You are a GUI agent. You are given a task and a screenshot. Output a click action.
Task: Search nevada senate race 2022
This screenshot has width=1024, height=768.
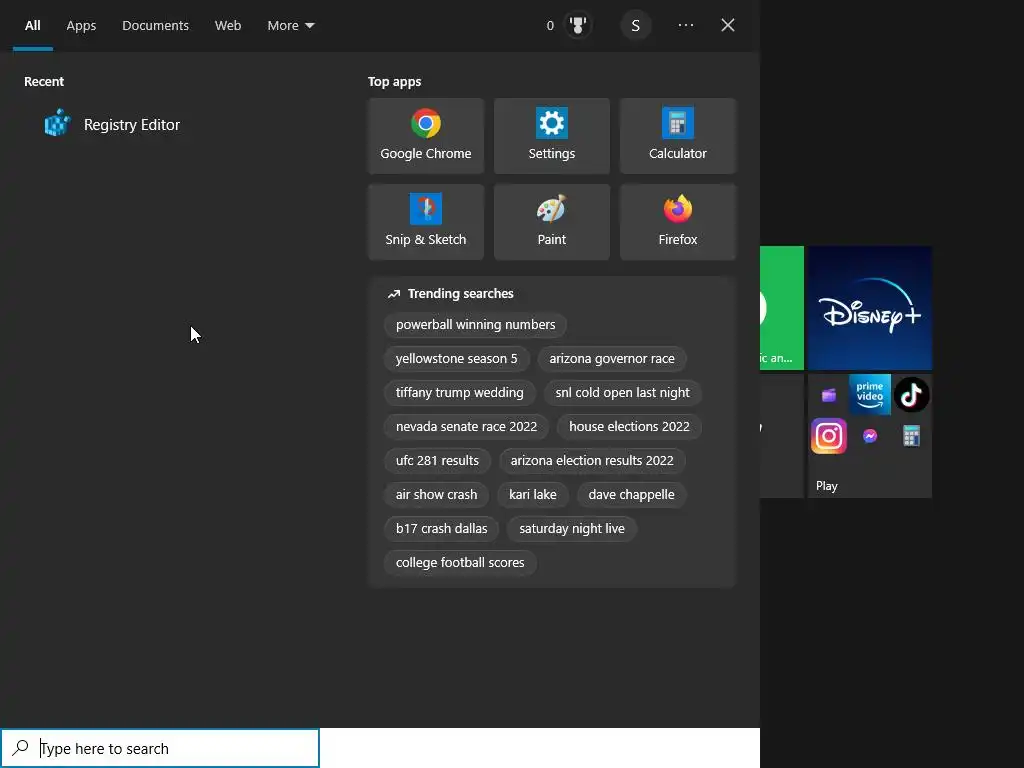(466, 426)
